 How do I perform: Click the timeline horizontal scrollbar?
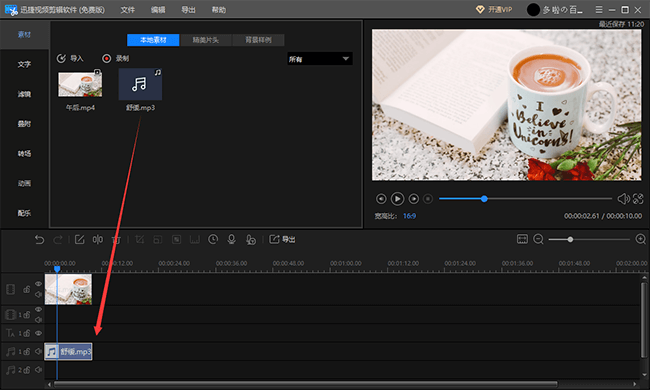point(306,384)
